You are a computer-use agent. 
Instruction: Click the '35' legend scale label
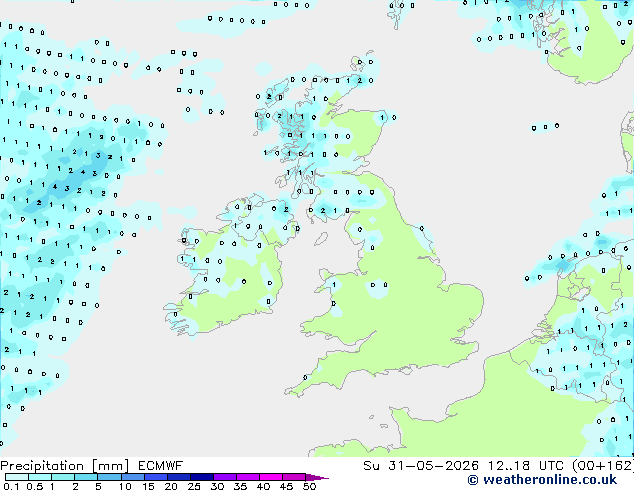(x=240, y=486)
